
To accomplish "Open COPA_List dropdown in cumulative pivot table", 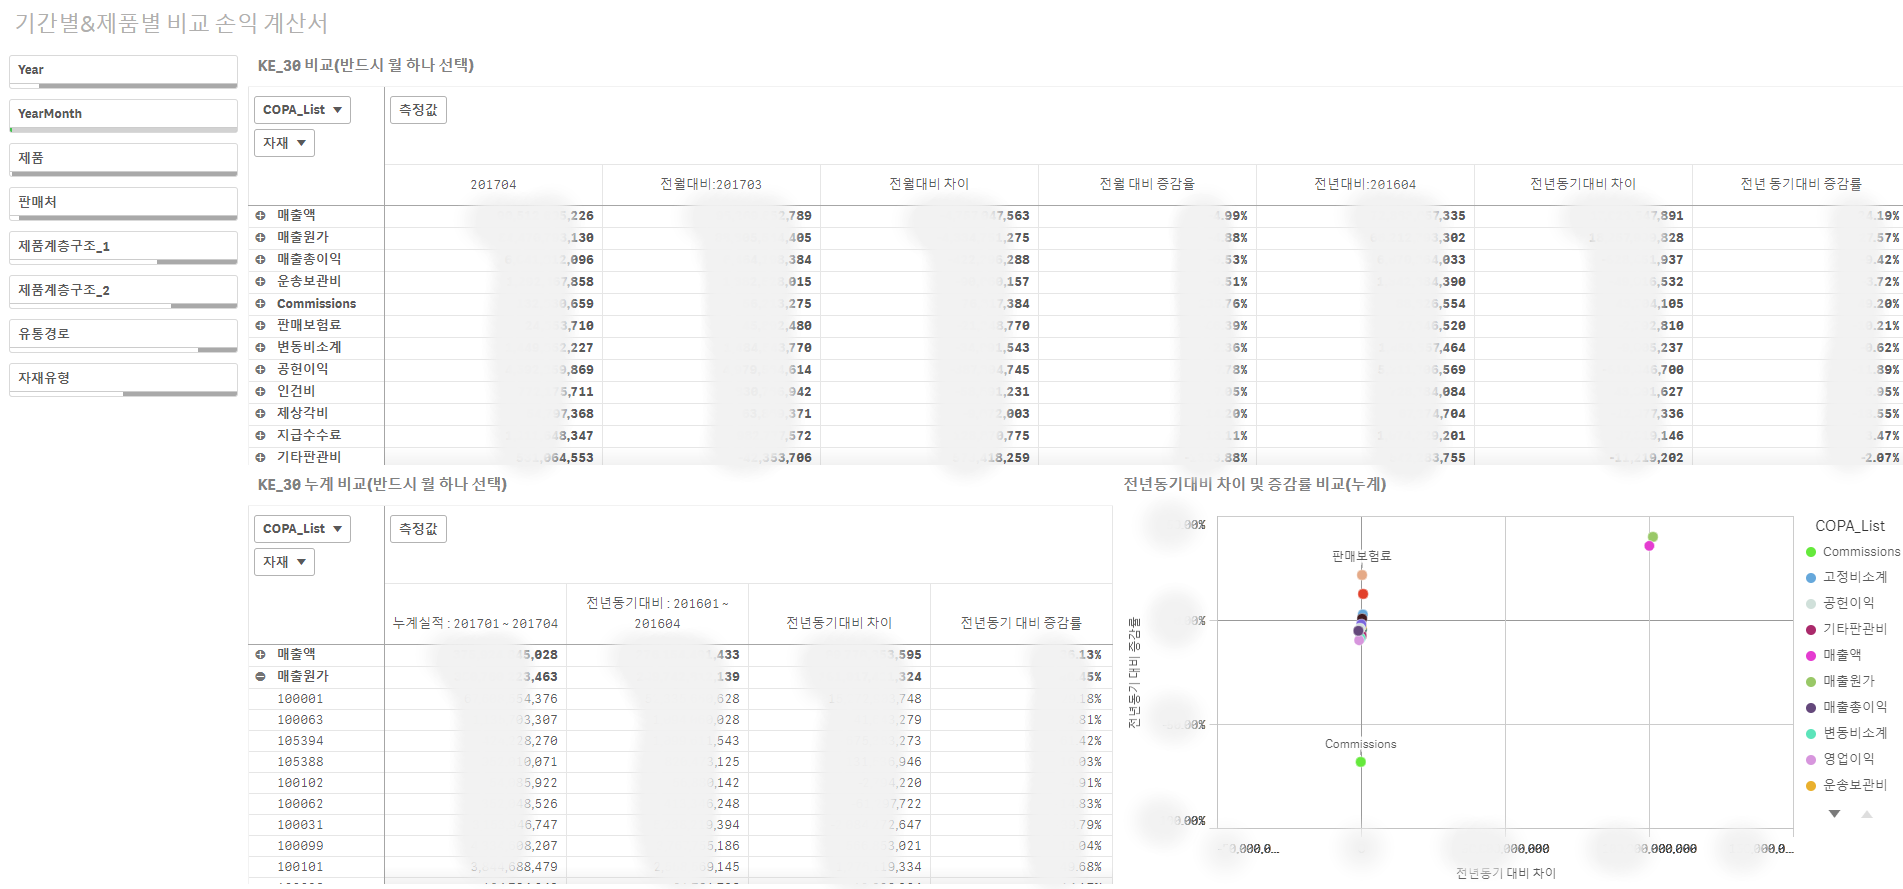I will [x=302, y=529].
